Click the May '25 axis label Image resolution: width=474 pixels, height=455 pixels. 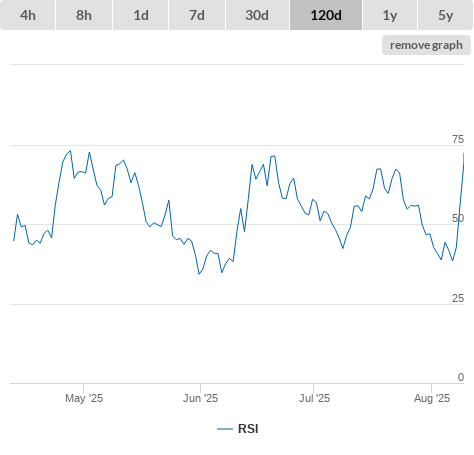84,398
